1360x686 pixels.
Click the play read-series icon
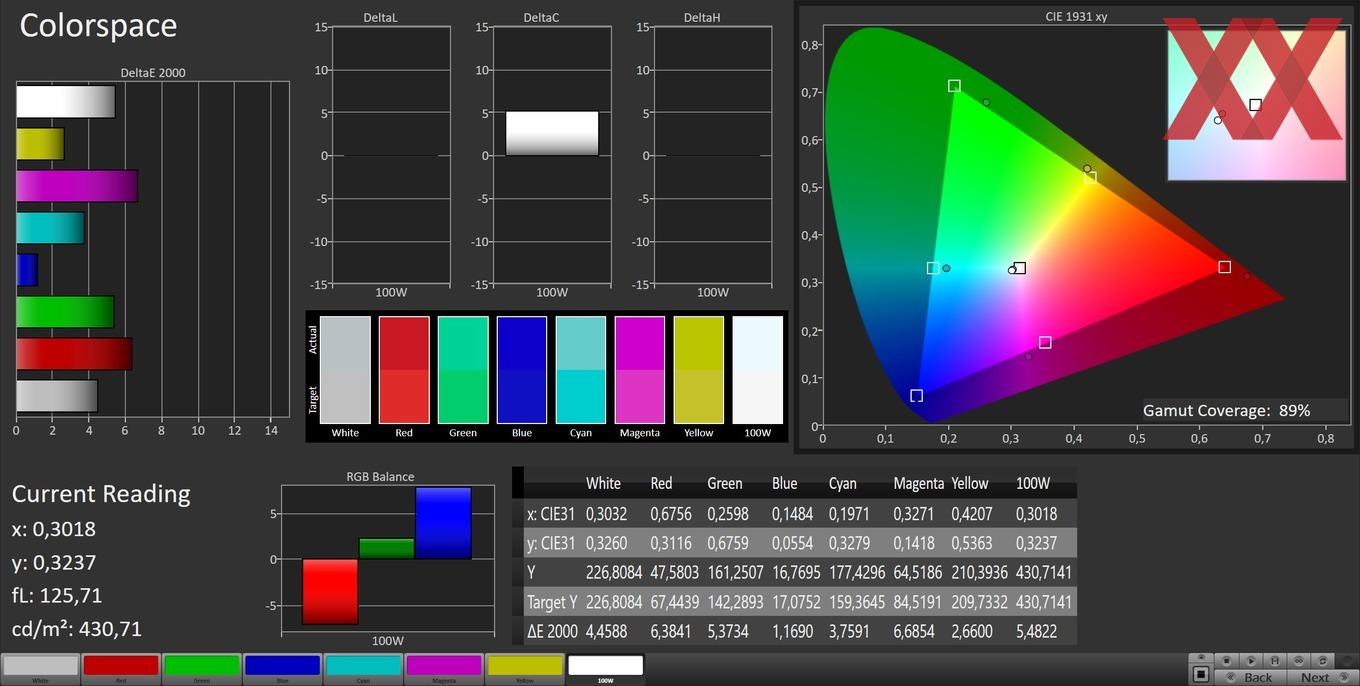coord(1251,661)
